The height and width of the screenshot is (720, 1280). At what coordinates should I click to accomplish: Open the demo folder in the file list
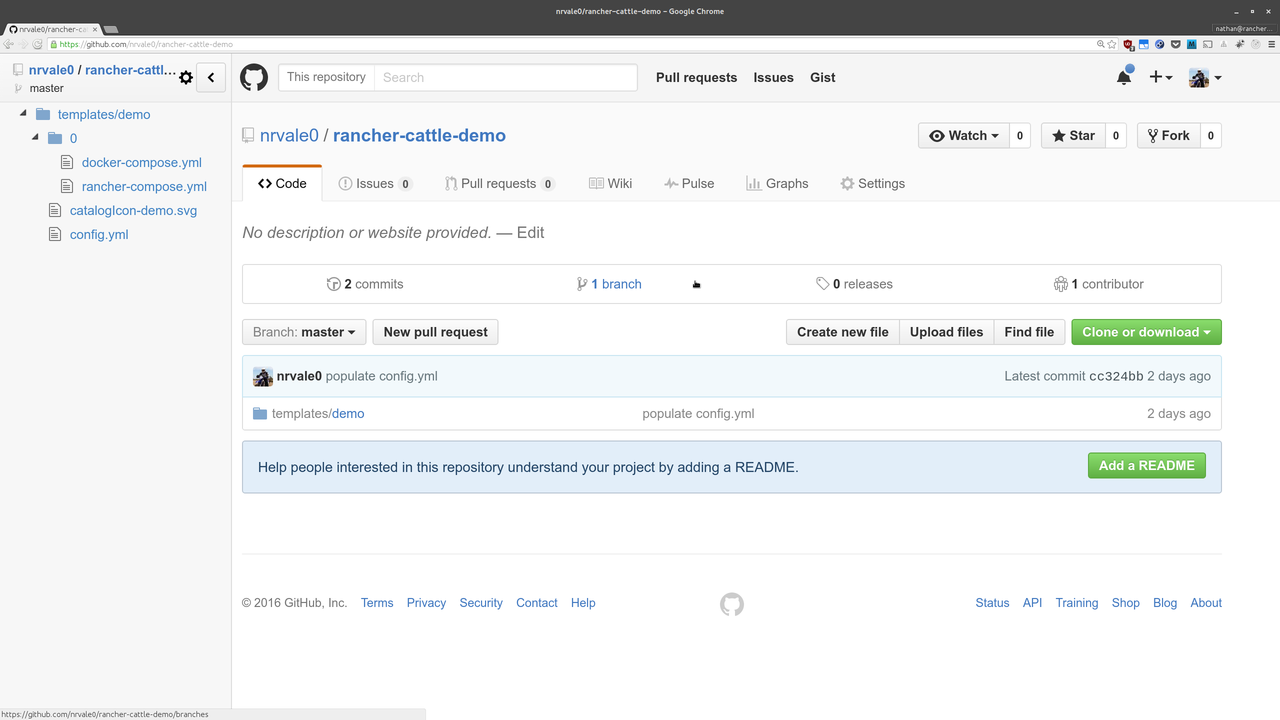click(348, 413)
